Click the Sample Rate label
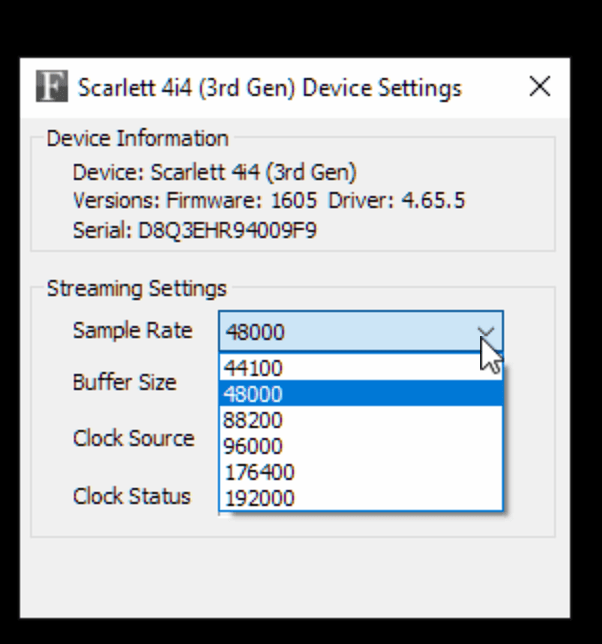The height and width of the screenshot is (644, 602). tap(132, 331)
